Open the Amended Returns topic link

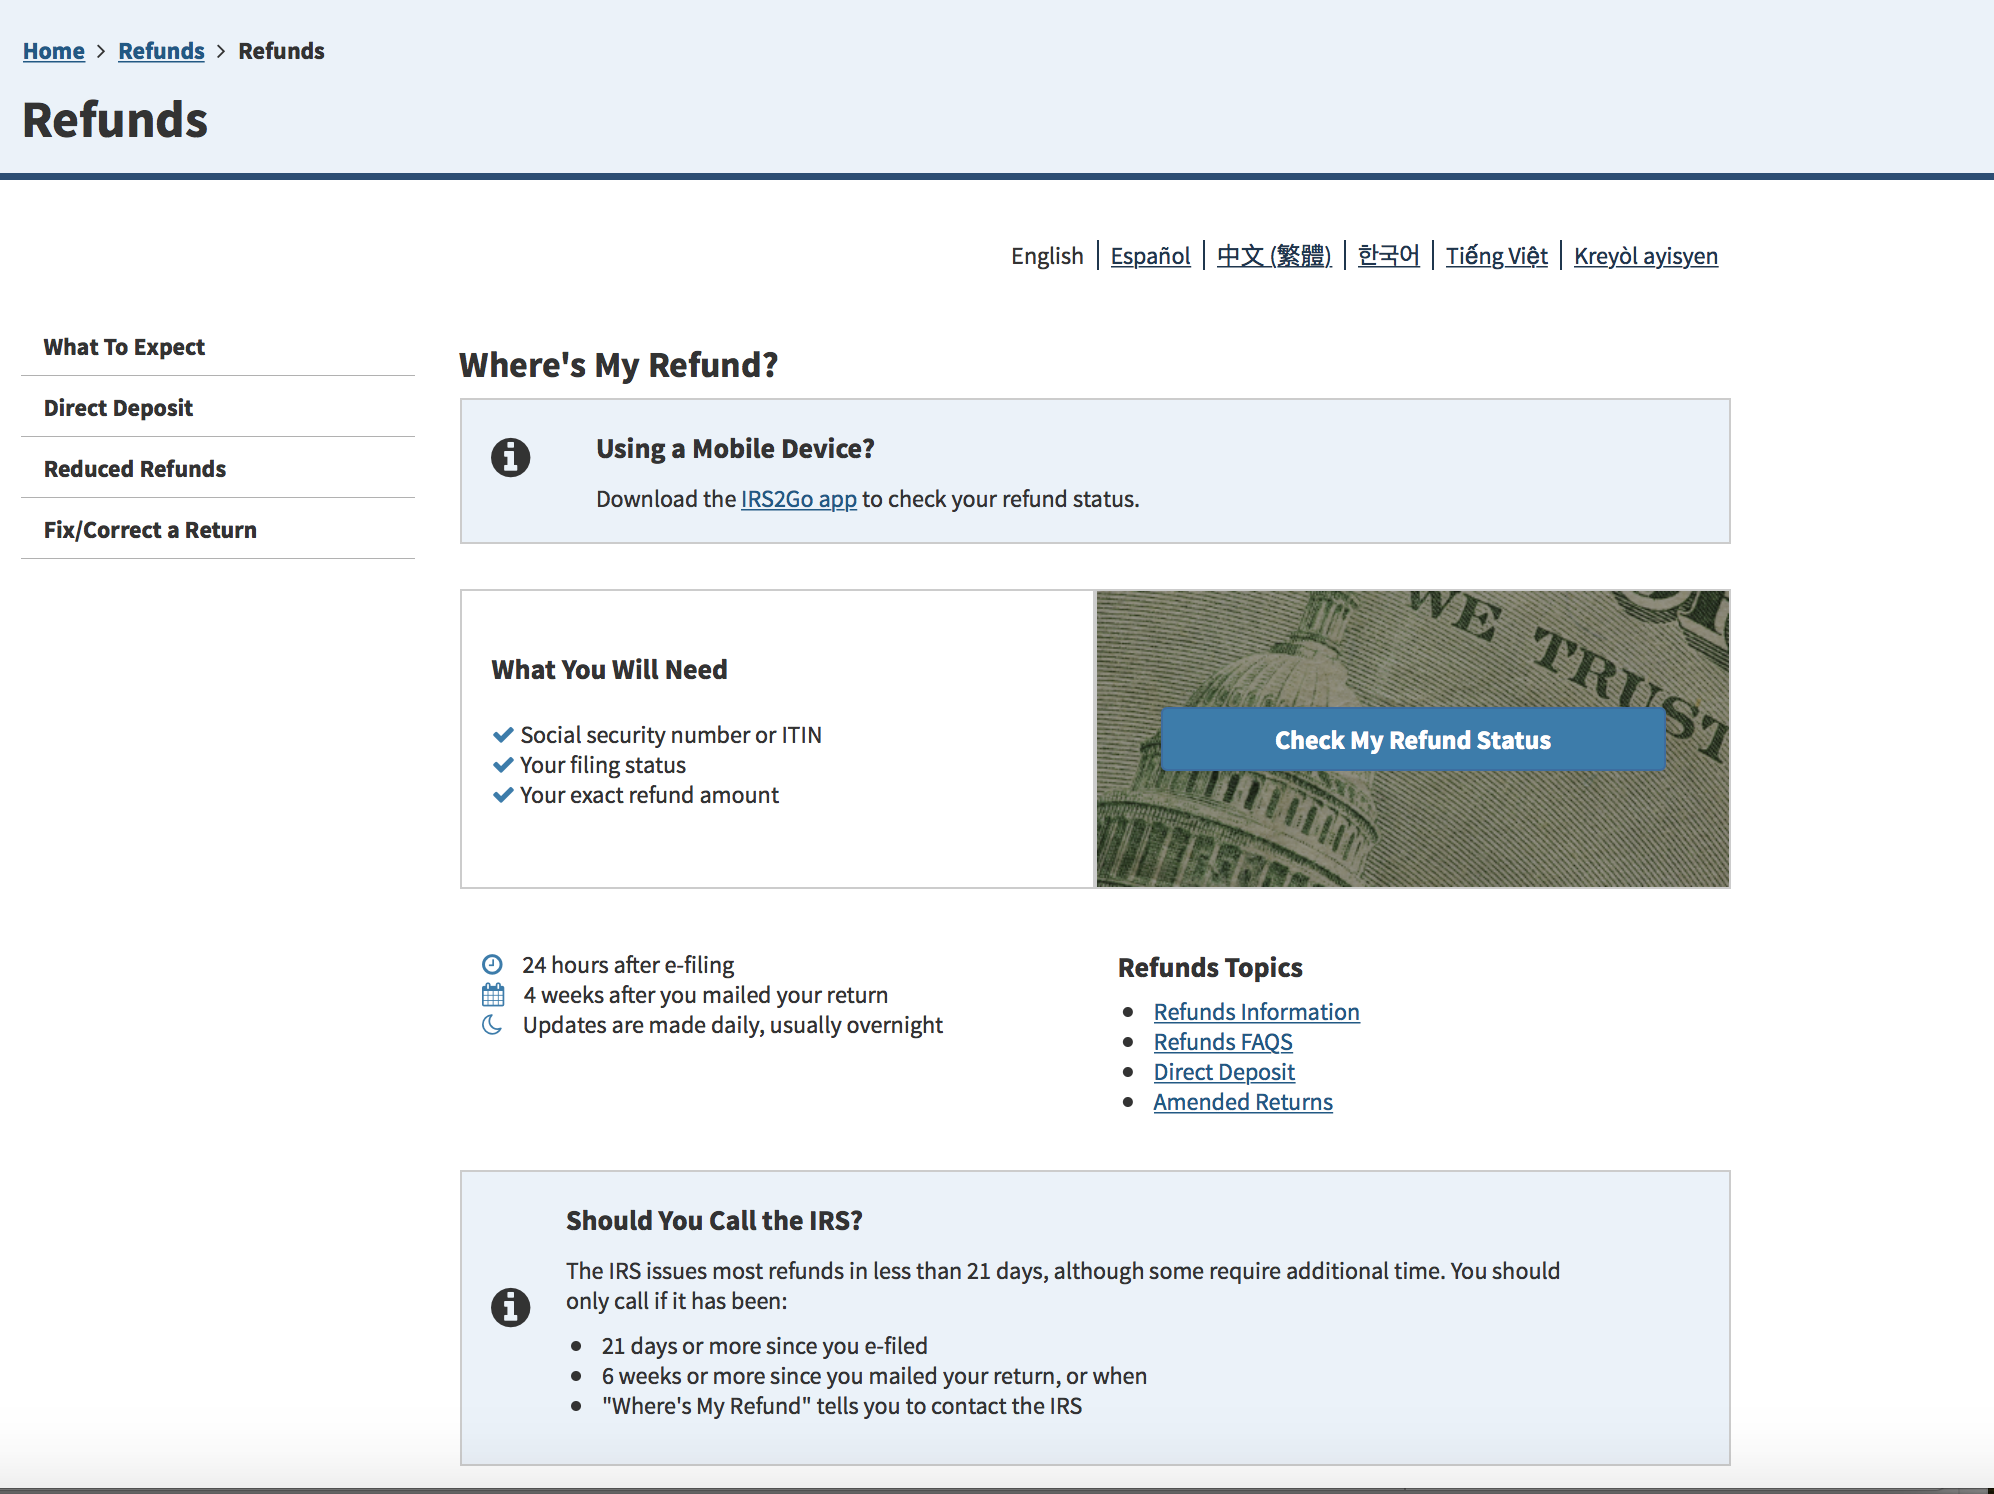(x=1242, y=1102)
